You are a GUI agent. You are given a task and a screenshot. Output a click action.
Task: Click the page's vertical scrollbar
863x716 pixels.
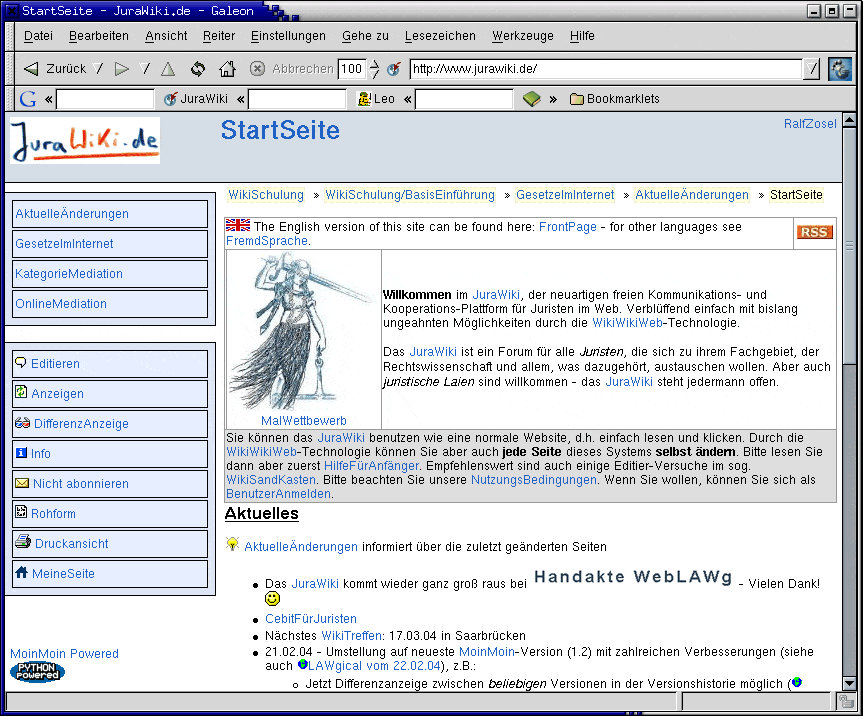pyautogui.click(x=850, y=400)
